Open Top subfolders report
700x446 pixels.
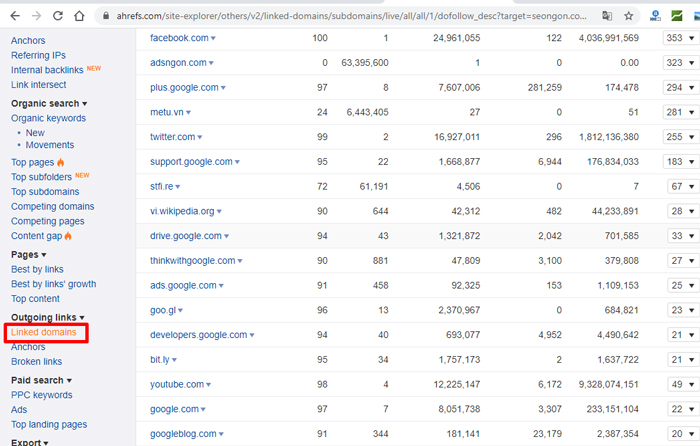point(42,177)
